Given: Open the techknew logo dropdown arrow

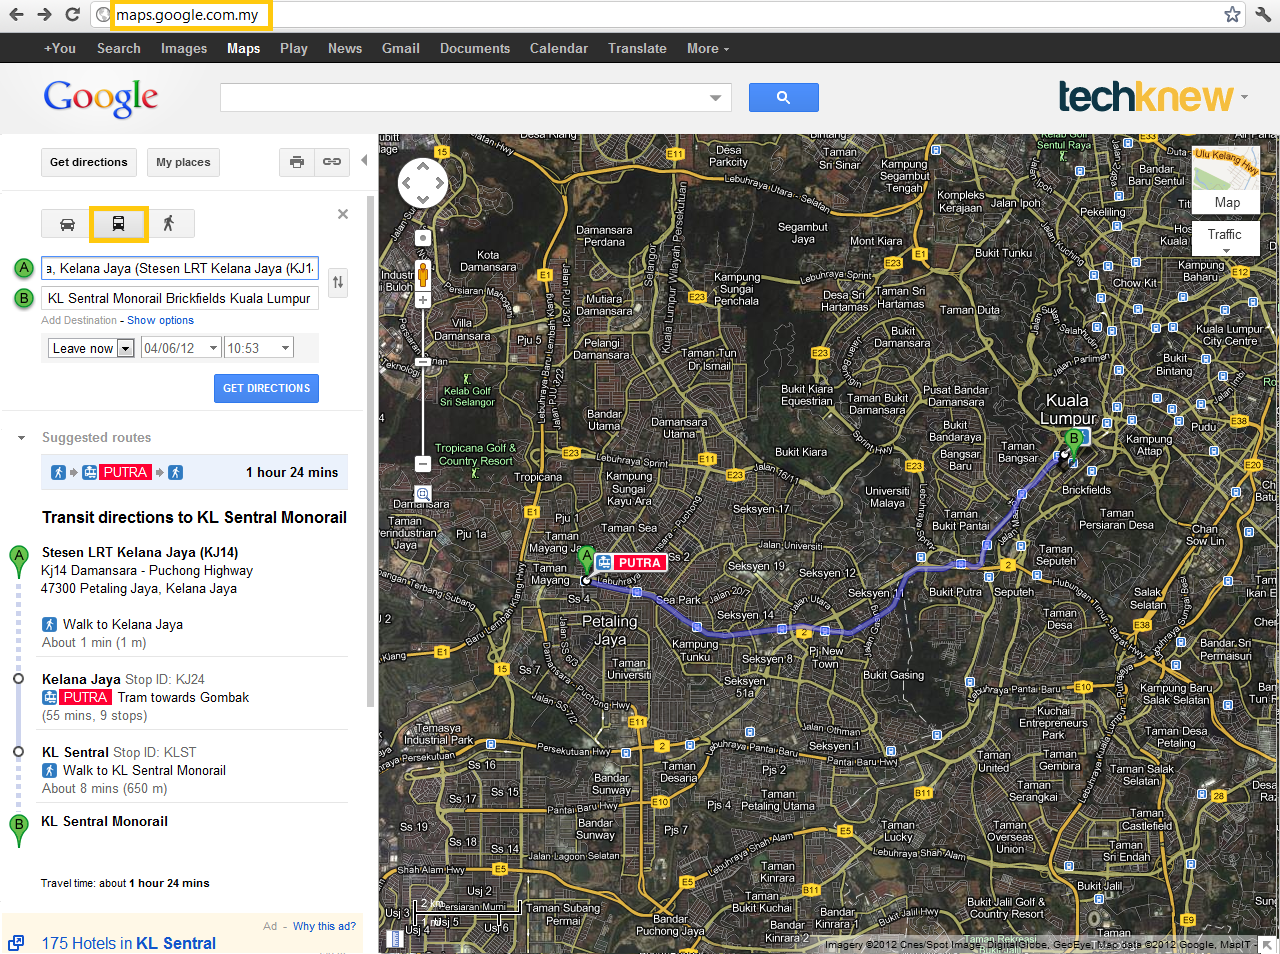Looking at the screenshot, I should tap(1245, 97).
